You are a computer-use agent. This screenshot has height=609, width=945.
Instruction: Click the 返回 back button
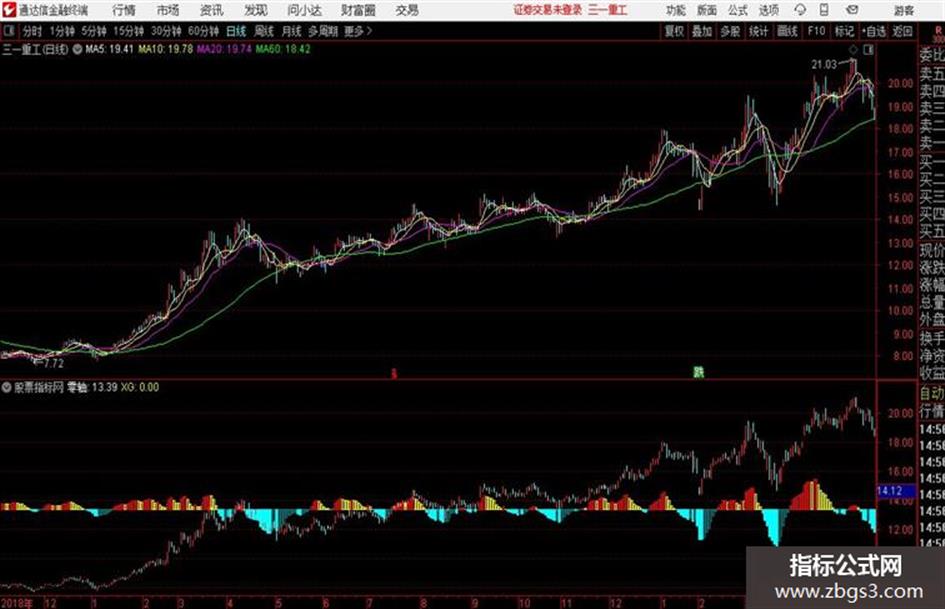tap(902, 31)
